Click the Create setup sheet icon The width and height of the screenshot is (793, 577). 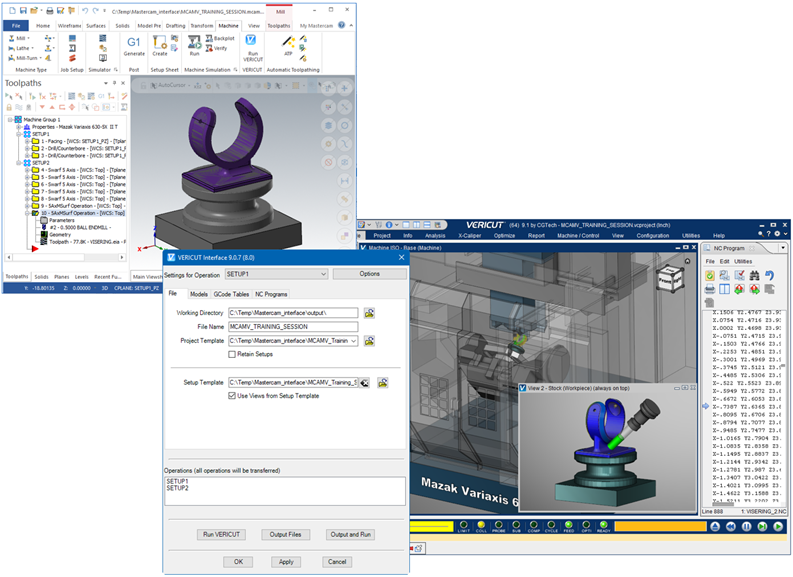click(x=160, y=42)
